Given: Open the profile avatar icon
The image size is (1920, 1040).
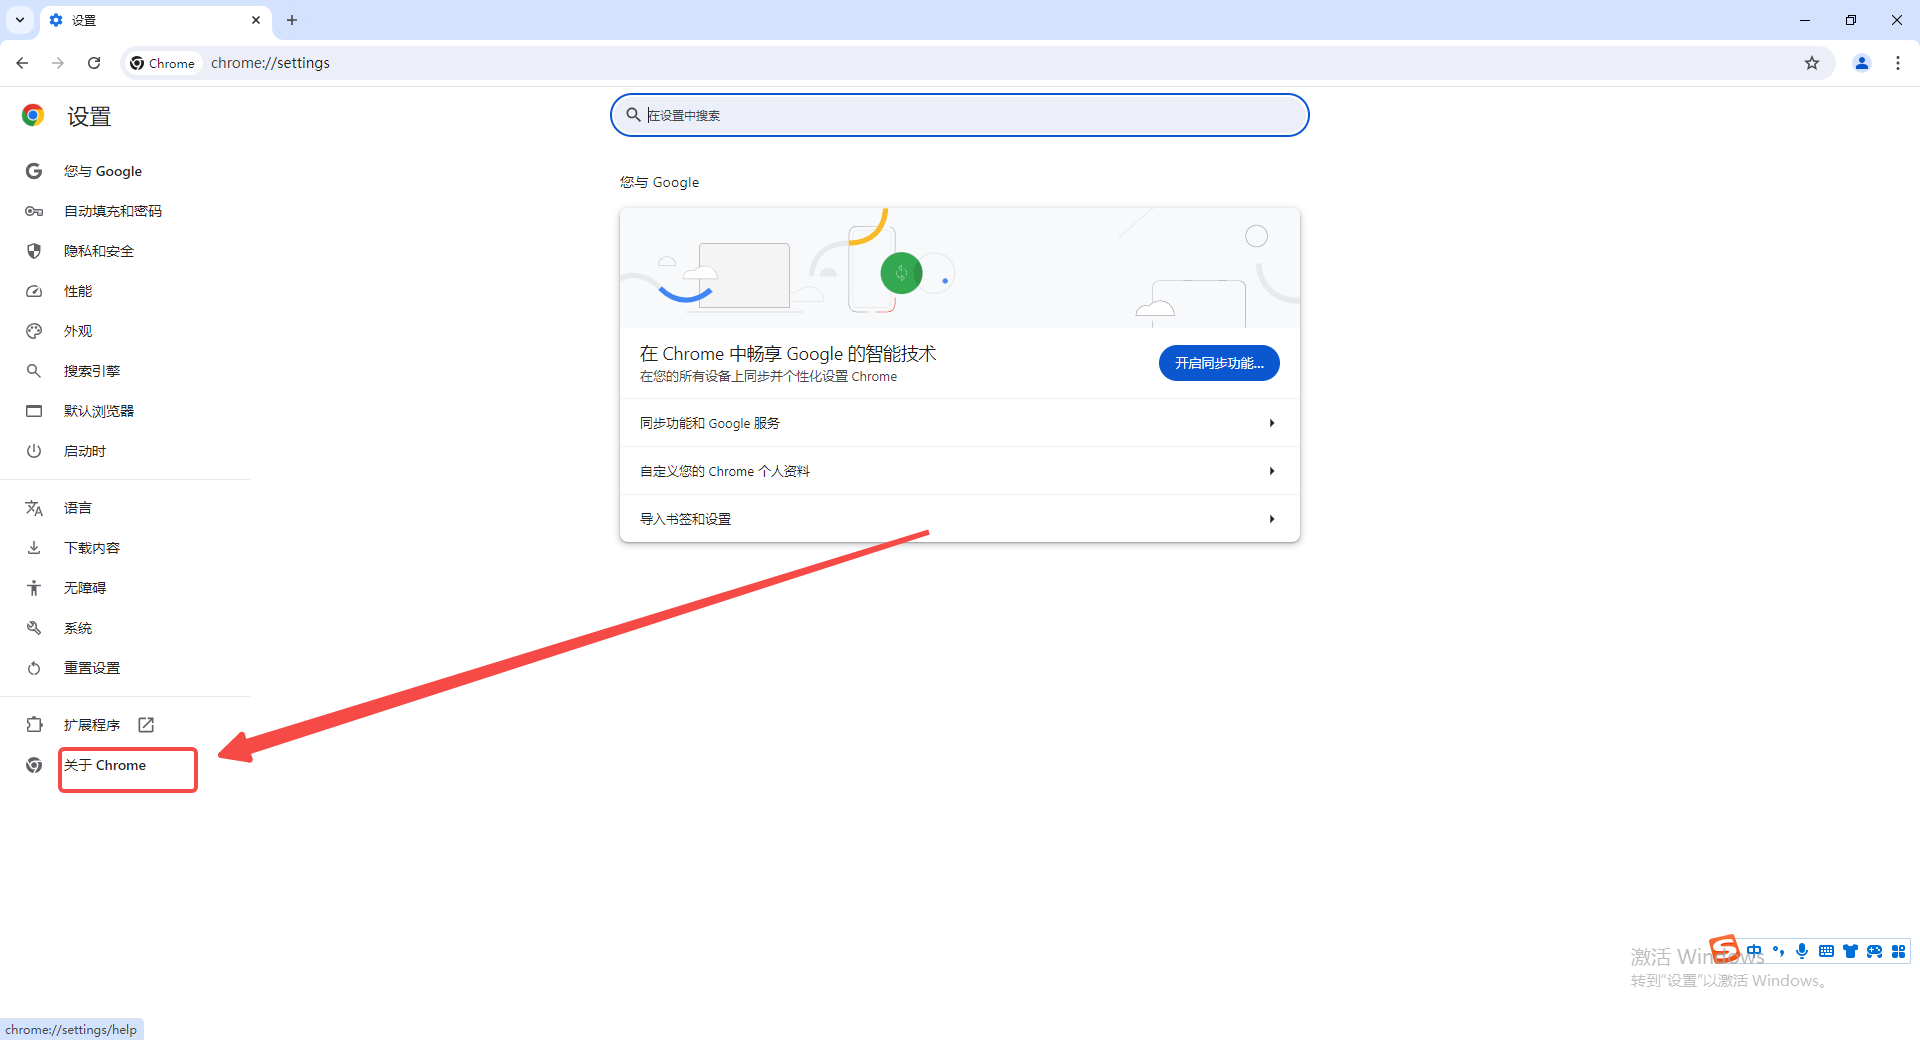Looking at the screenshot, I should click(1862, 63).
